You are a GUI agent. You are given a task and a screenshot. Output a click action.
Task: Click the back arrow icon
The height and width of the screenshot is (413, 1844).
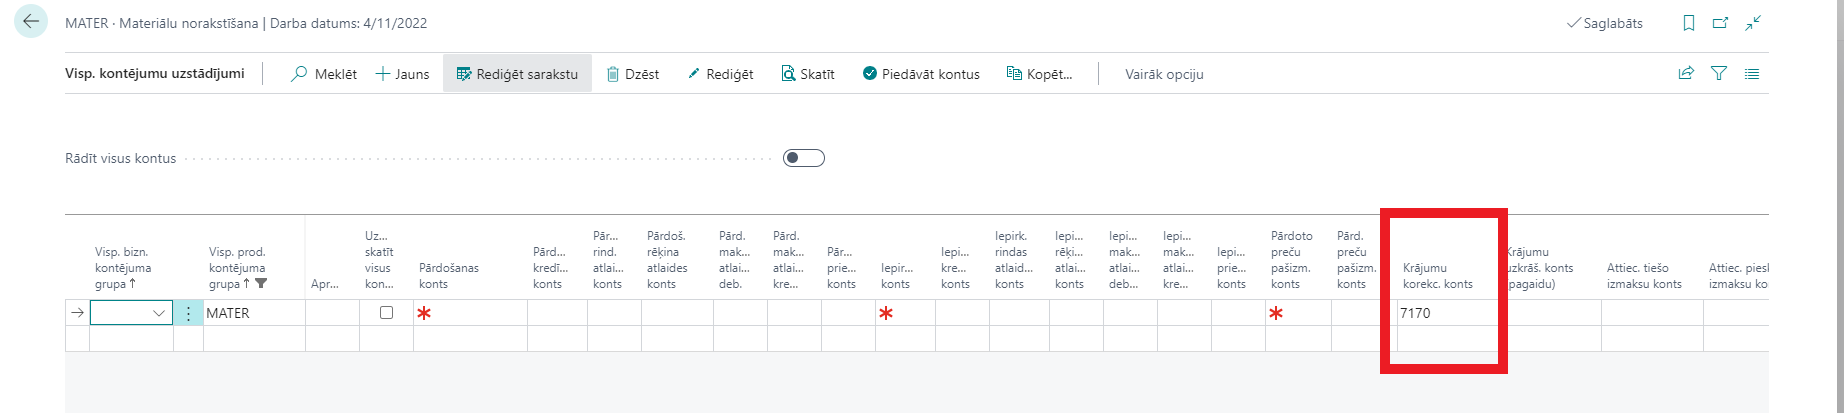[x=31, y=22]
